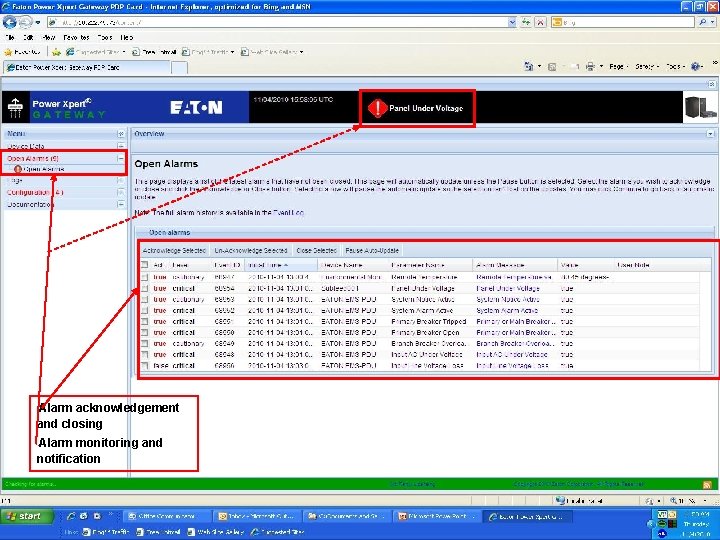Click the Internet Explorer quick launch icon
This screenshot has height=540, width=720.
[71, 516]
